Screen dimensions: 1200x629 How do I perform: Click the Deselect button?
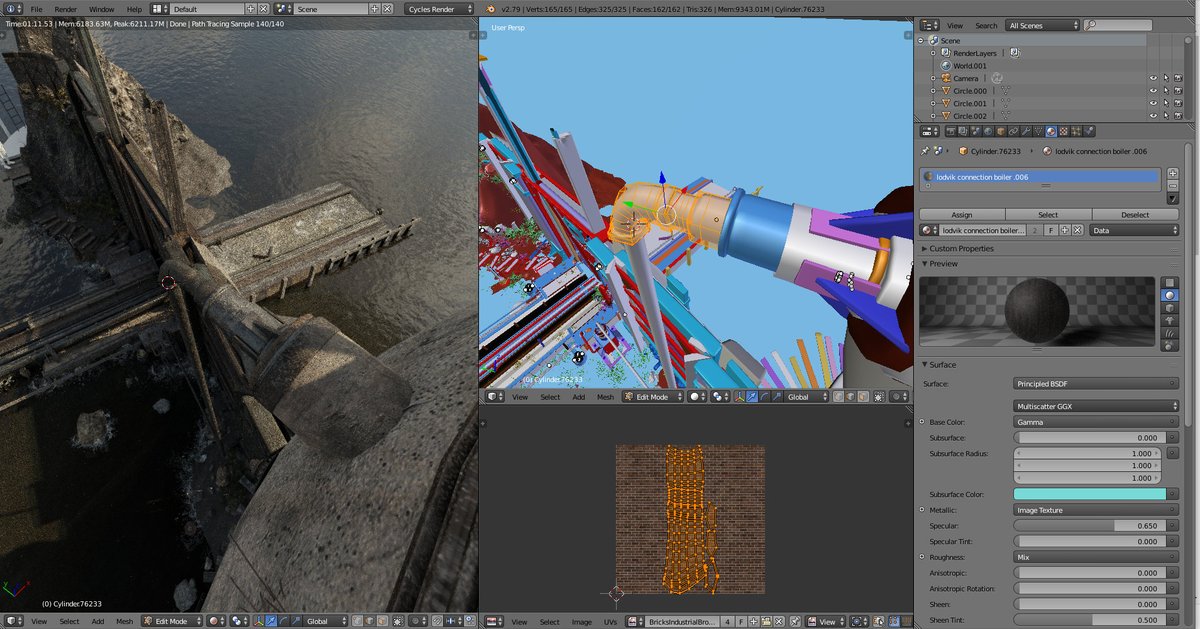pyautogui.click(x=1135, y=215)
